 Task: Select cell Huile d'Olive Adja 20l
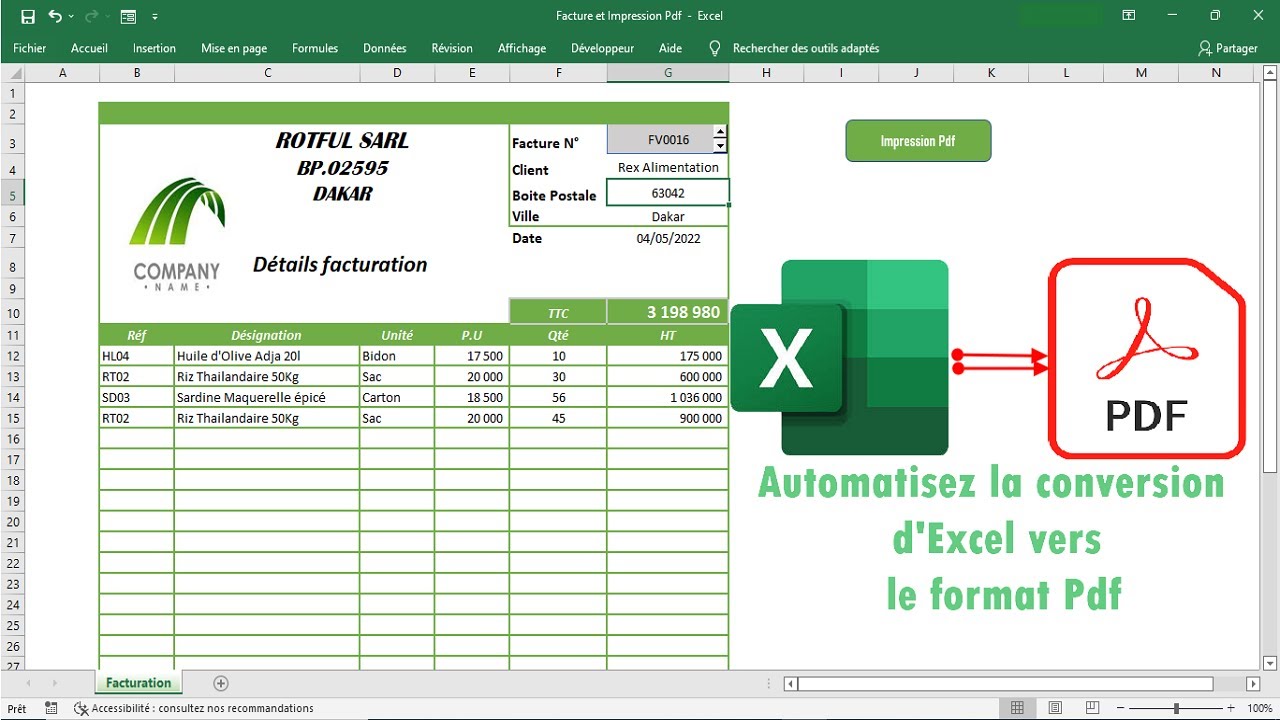(267, 356)
